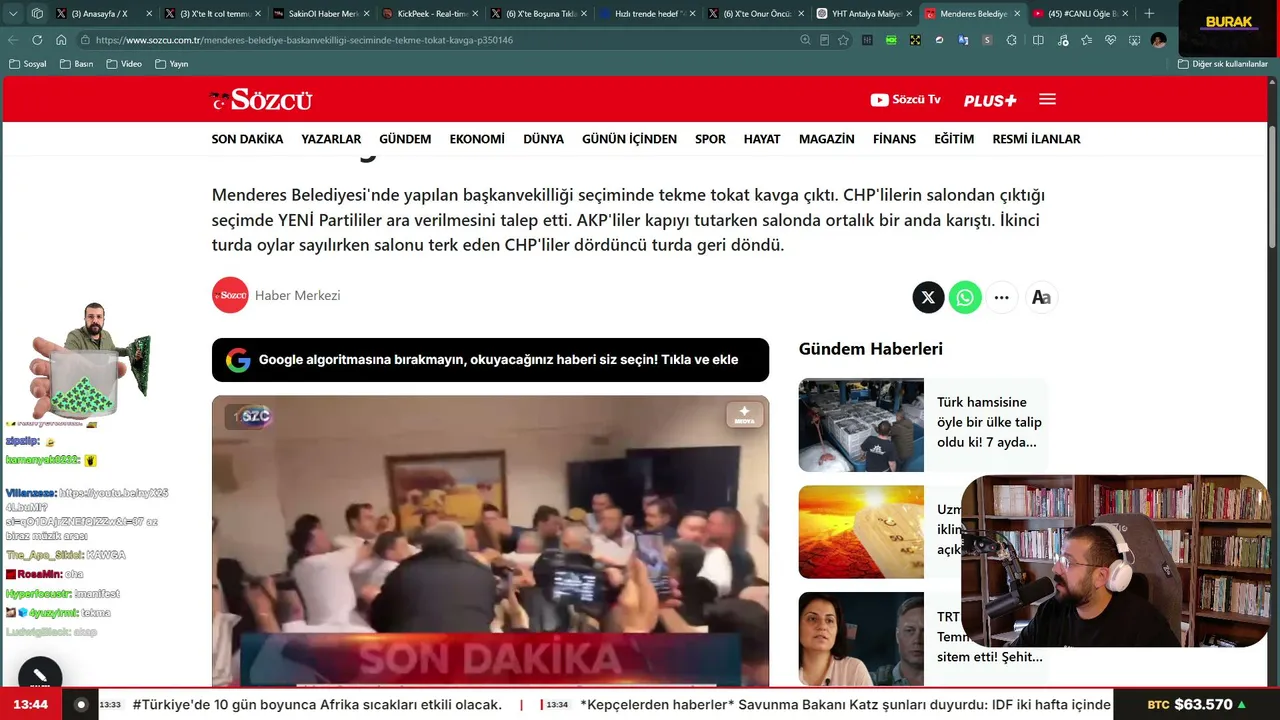Open the browser extensions puzzle icon

click(x=1011, y=40)
